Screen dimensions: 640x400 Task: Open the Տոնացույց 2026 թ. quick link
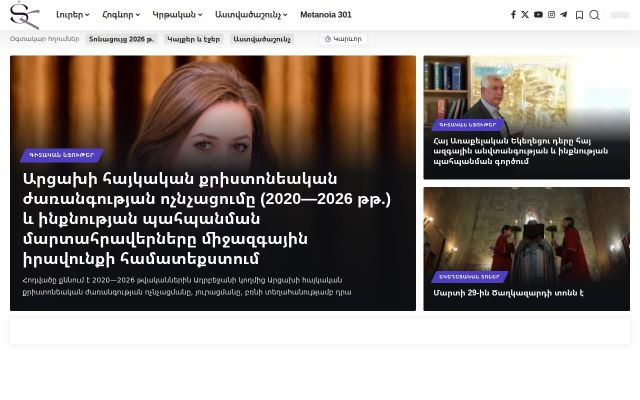[121, 39]
